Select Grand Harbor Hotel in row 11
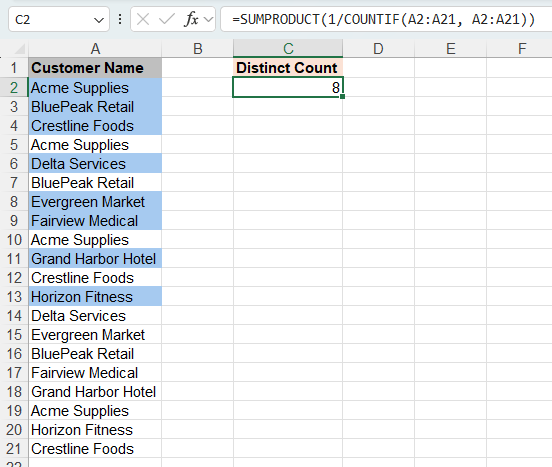Screen dimensions: 552x467 [95, 259]
